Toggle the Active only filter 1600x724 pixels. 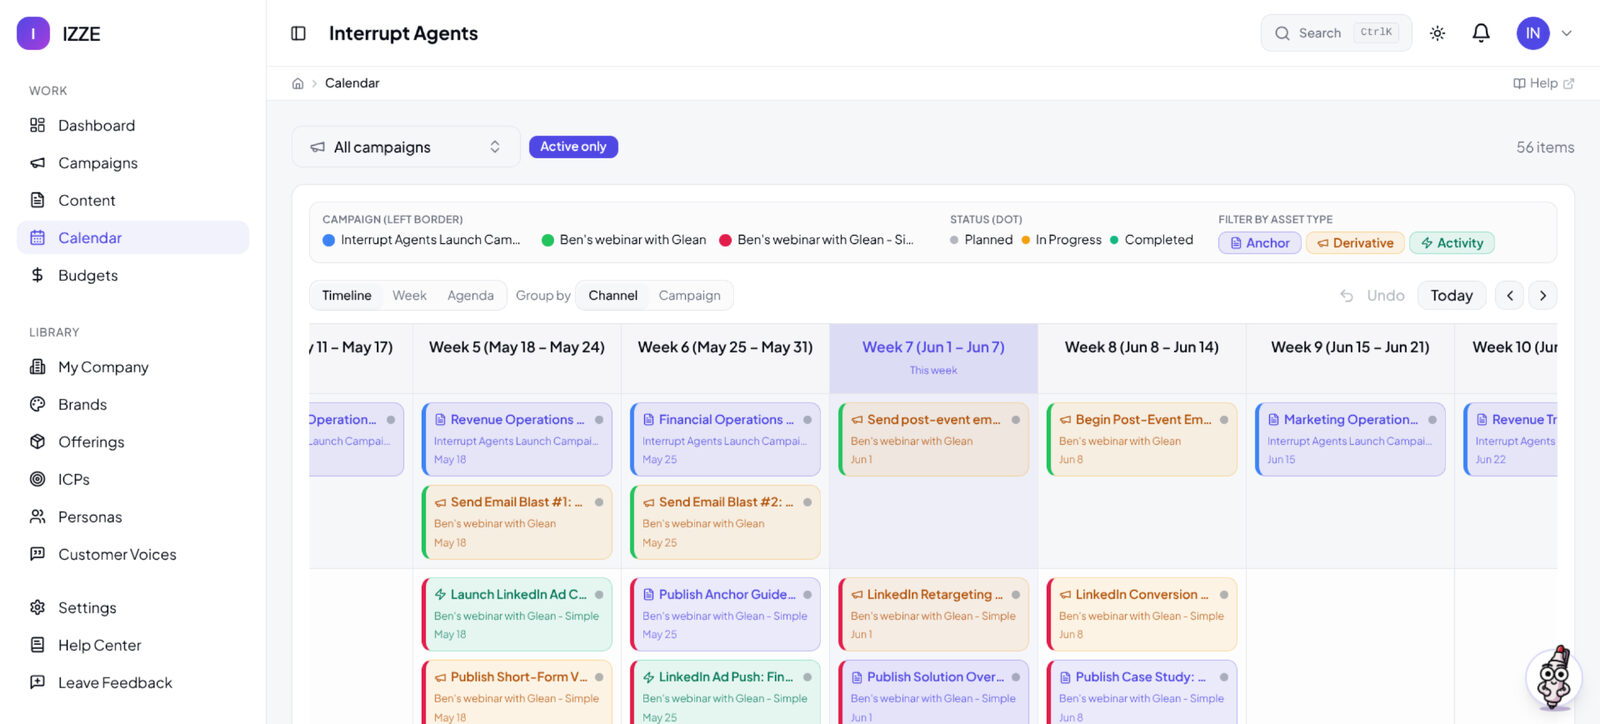click(x=573, y=147)
